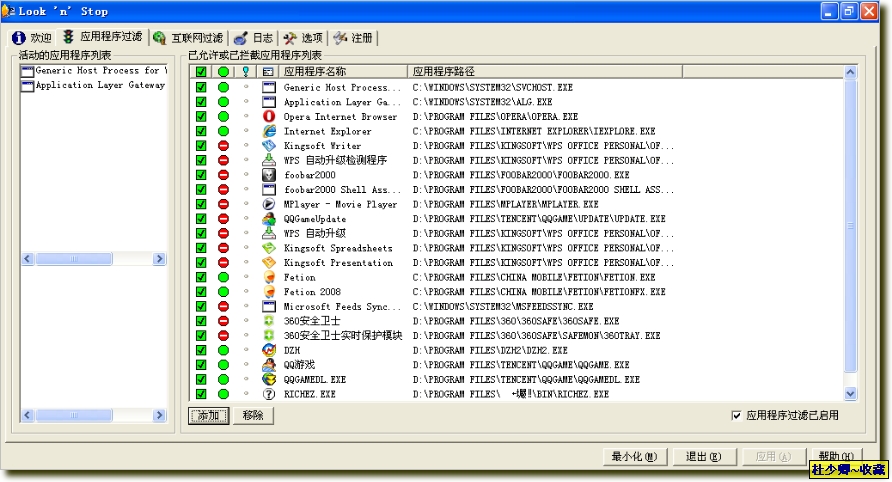Click path D:\PROGRAM FILES\DZH2\DZH2.EXE
This screenshot has height=482, width=892.
(x=490, y=351)
